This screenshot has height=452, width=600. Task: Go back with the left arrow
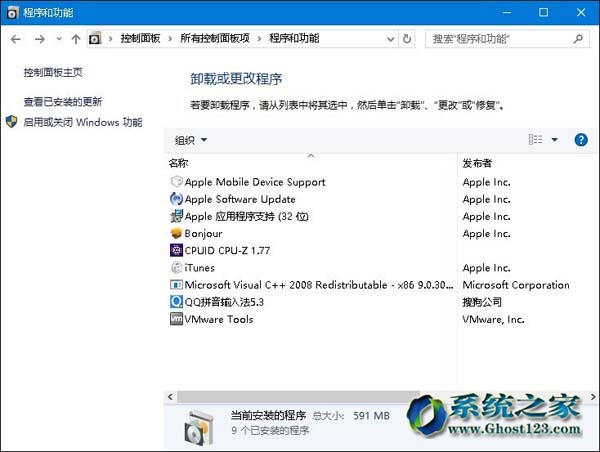[x=16, y=39]
